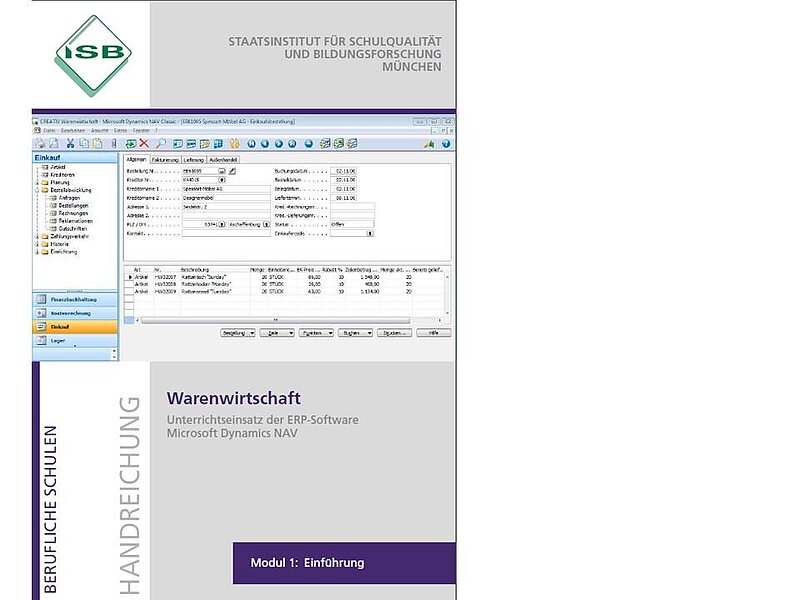This screenshot has height=600, width=800.
Task: Click the horizontal scrollbar under the order lines
Action: 275,320
